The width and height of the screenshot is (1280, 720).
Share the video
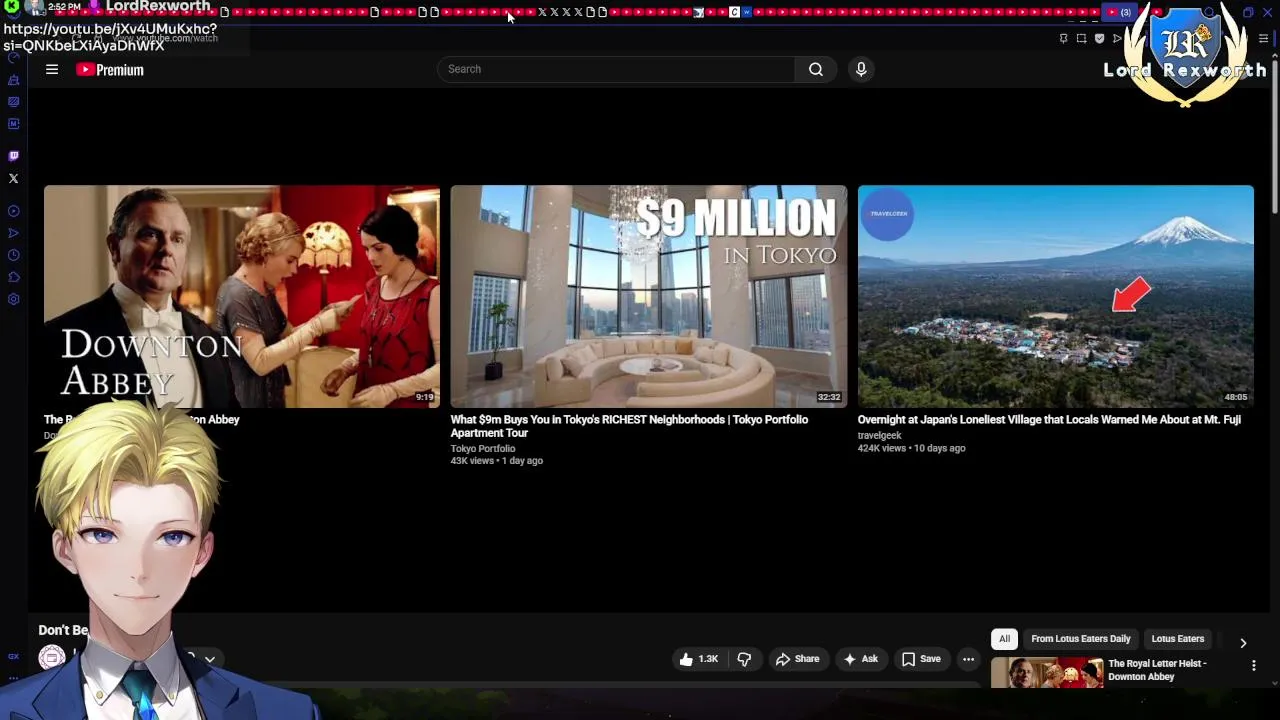[797, 659]
